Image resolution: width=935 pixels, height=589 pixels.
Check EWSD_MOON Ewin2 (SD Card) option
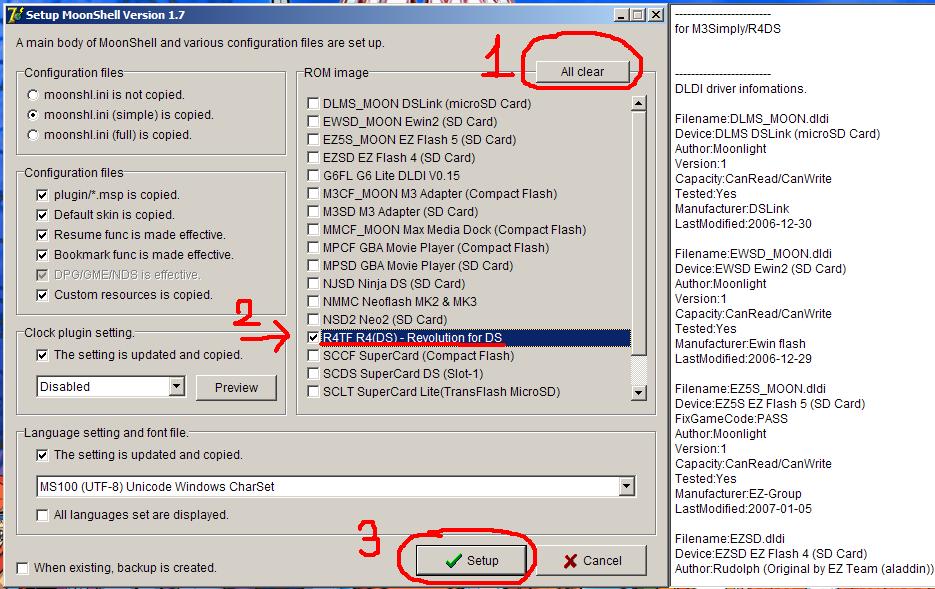tap(313, 122)
